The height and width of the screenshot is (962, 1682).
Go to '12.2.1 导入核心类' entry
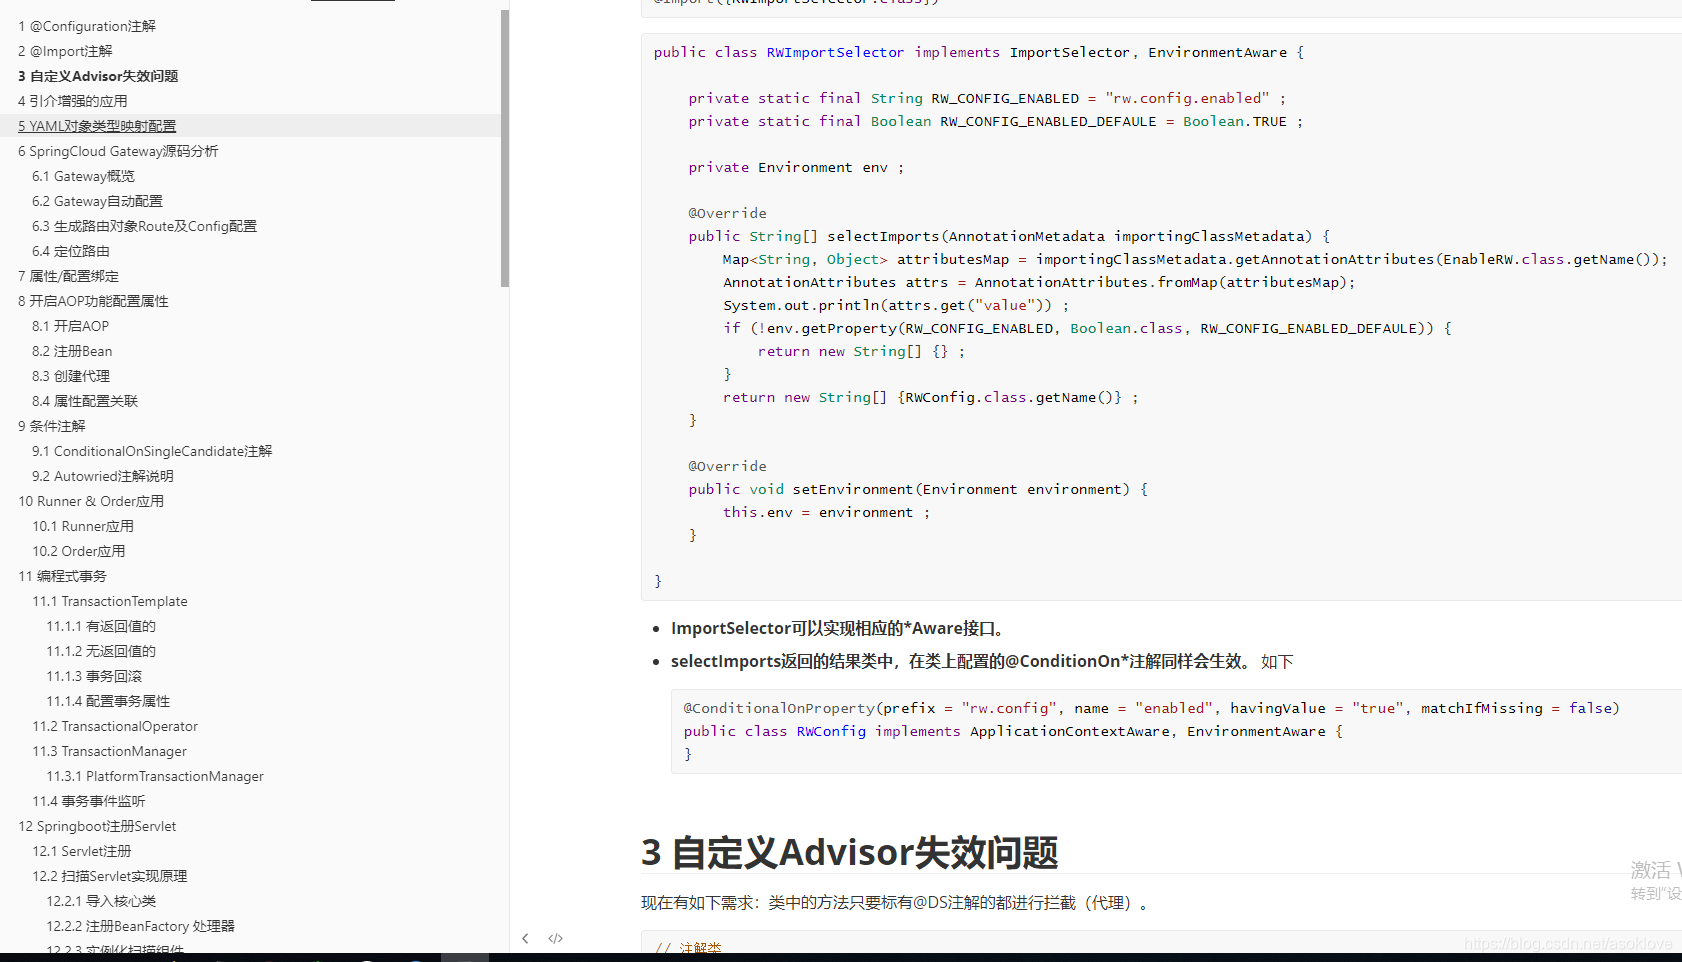pos(101,901)
